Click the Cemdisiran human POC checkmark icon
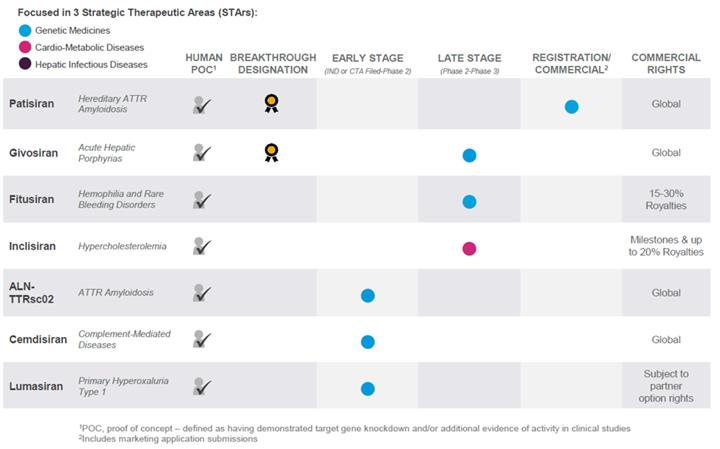720x449 pixels. (x=203, y=339)
